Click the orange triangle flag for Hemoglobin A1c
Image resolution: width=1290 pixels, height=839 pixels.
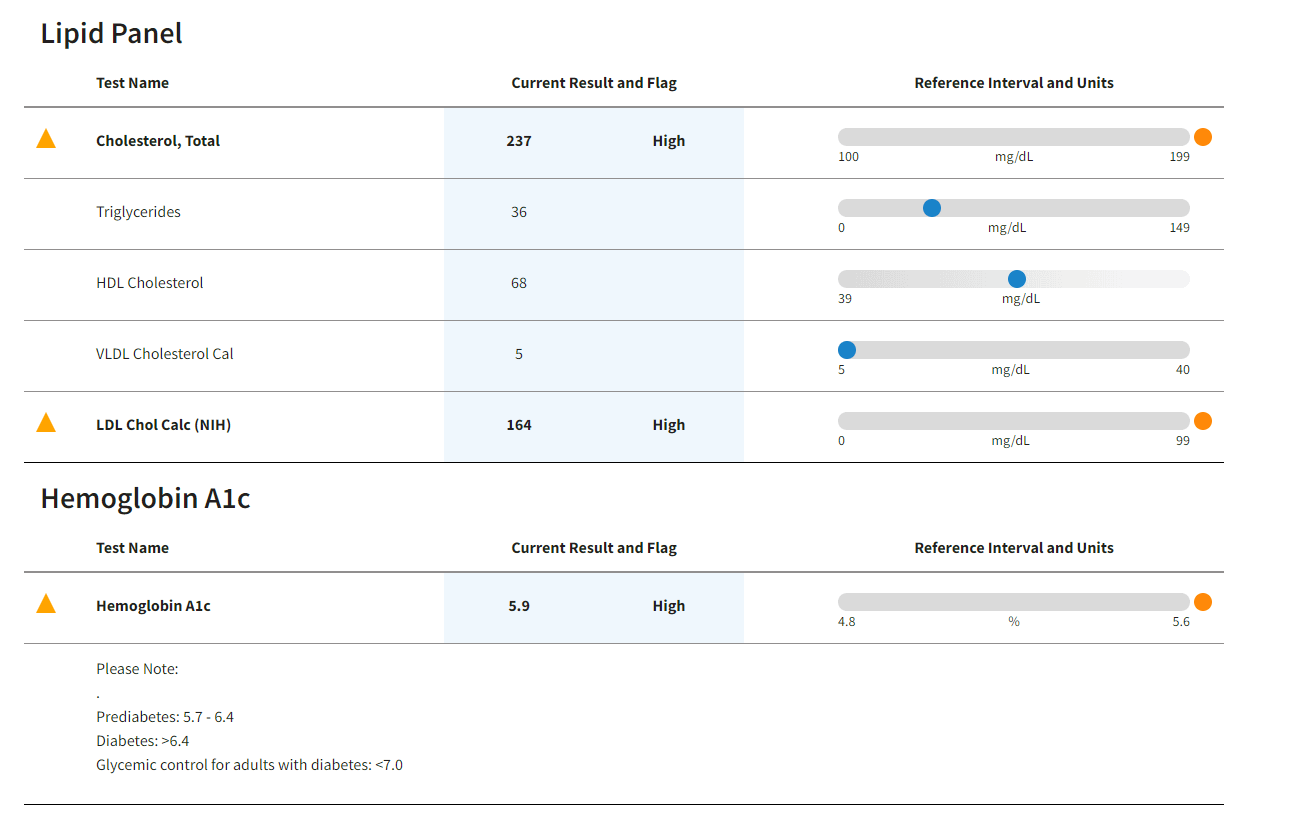[x=46, y=604]
